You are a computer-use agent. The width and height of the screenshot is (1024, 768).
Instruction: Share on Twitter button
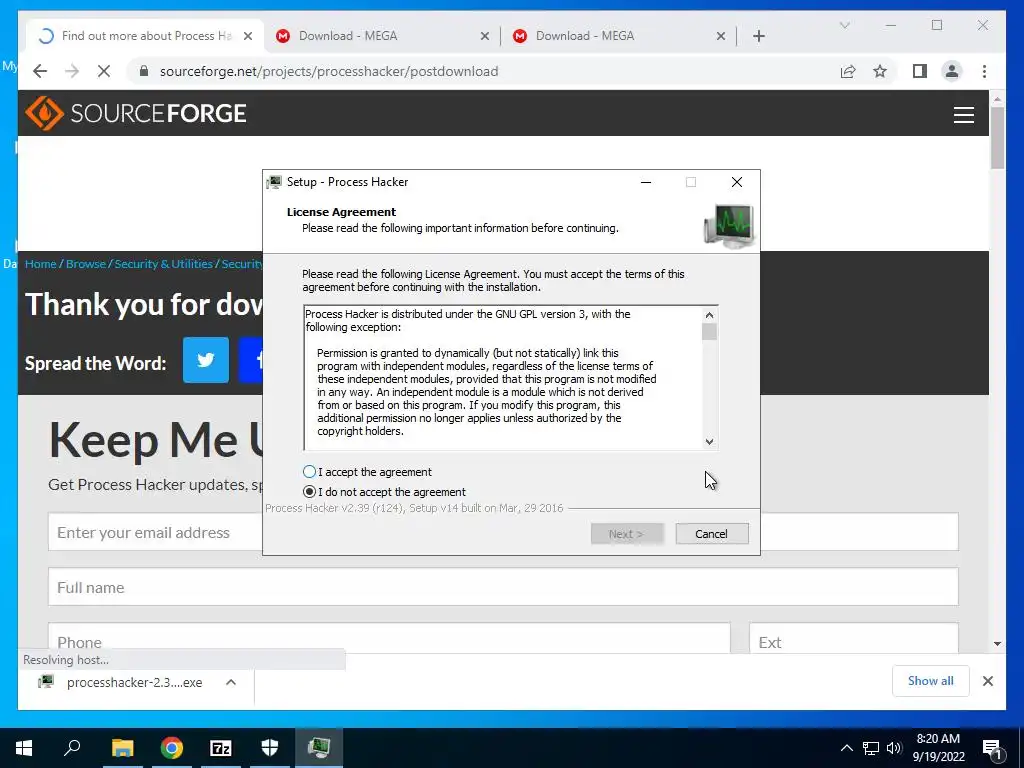click(206, 360)
